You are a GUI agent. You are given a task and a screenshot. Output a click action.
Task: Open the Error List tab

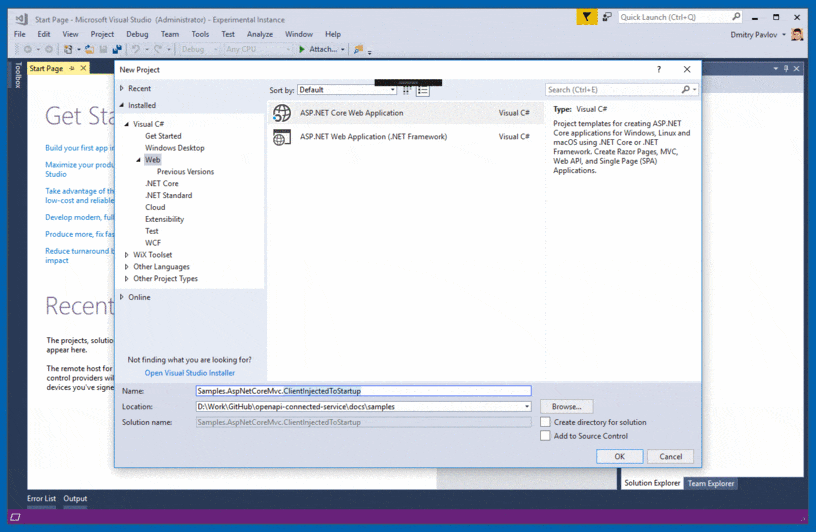42,499
